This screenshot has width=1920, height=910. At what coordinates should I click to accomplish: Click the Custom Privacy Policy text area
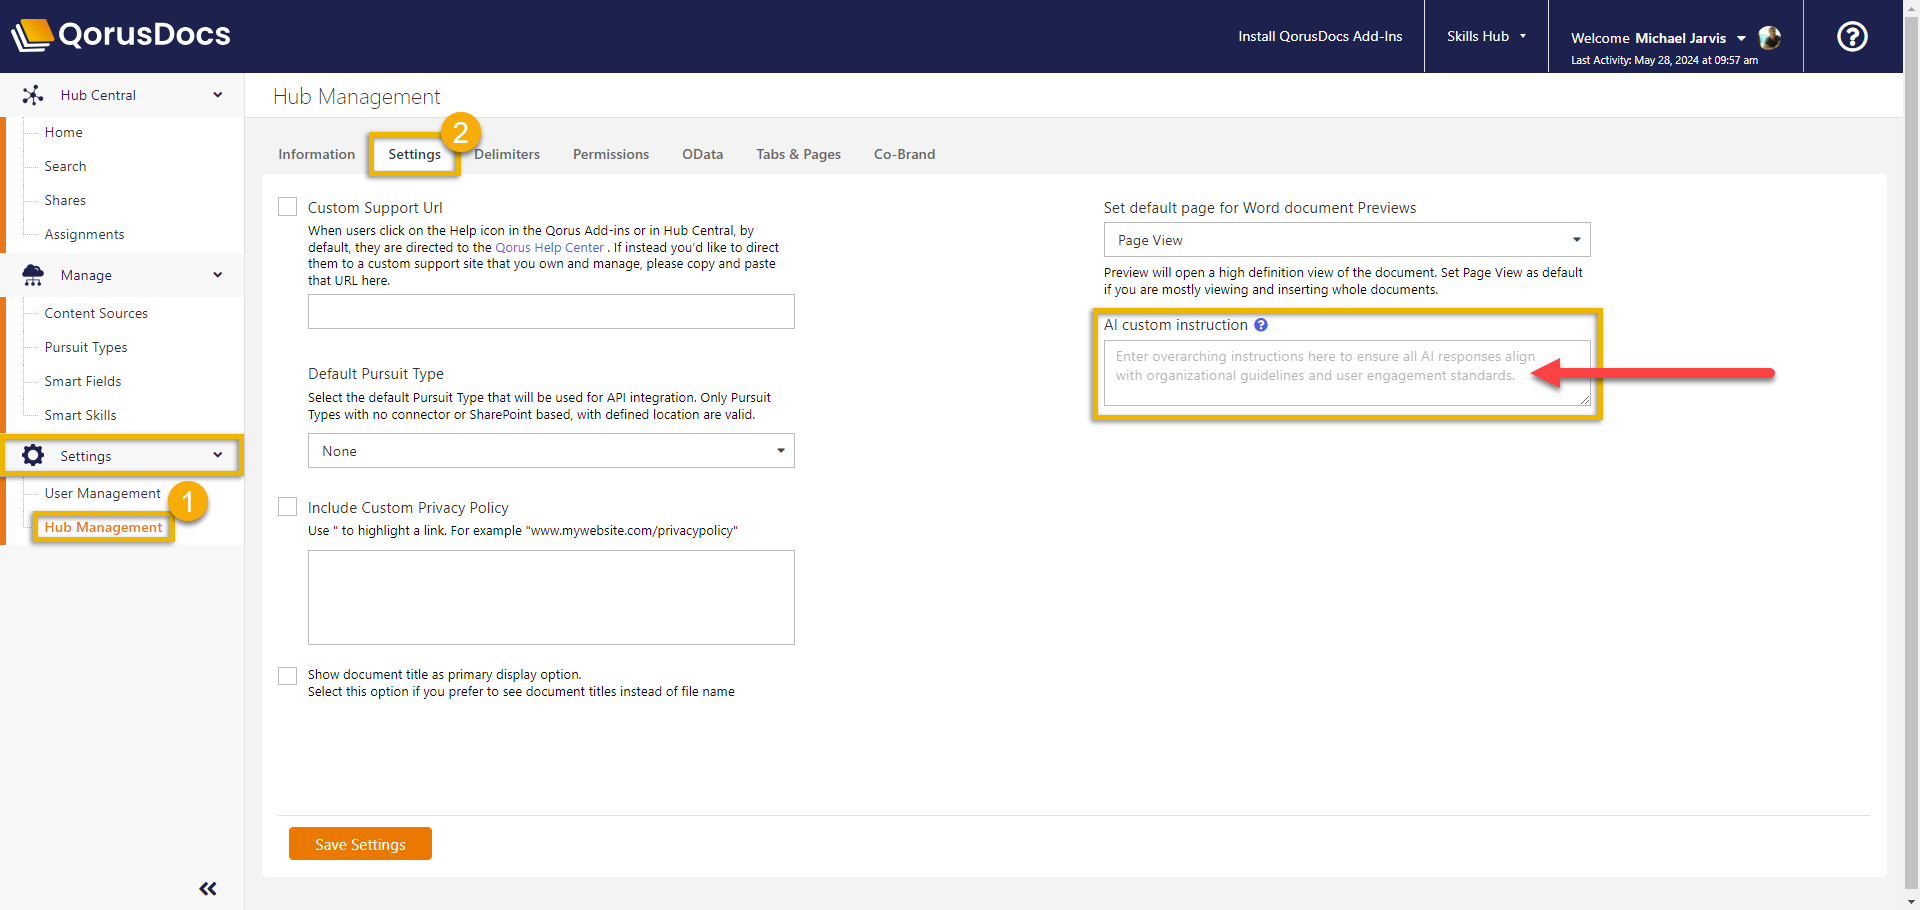(x=551, y=597)
